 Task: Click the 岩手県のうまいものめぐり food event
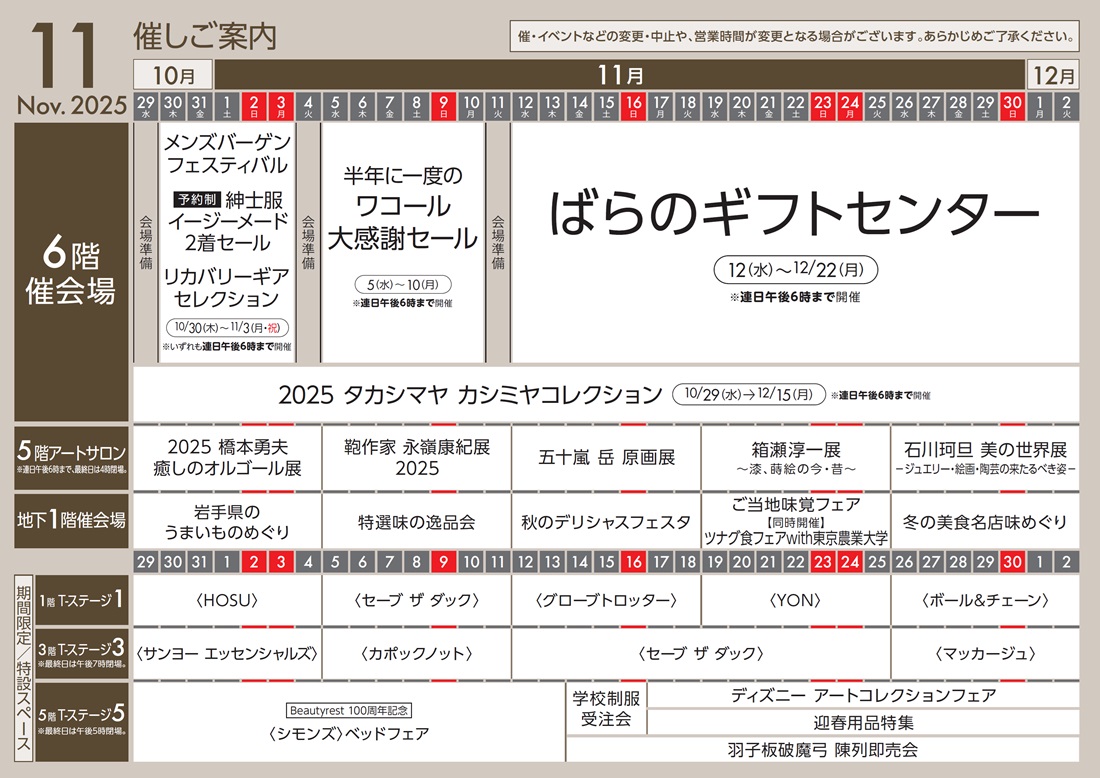click(x=227, y=521)
